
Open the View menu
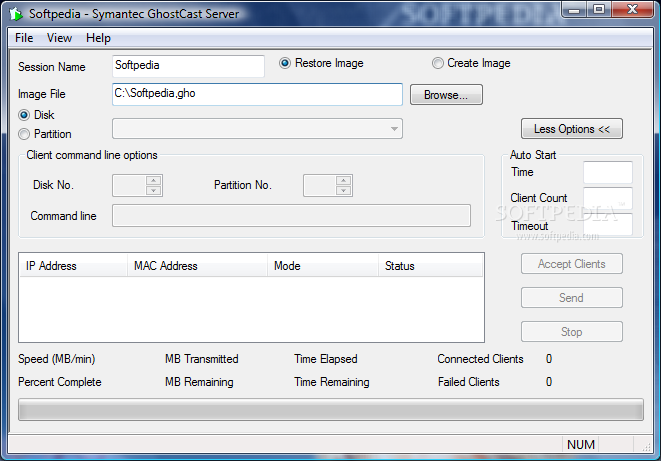(59, 38)
